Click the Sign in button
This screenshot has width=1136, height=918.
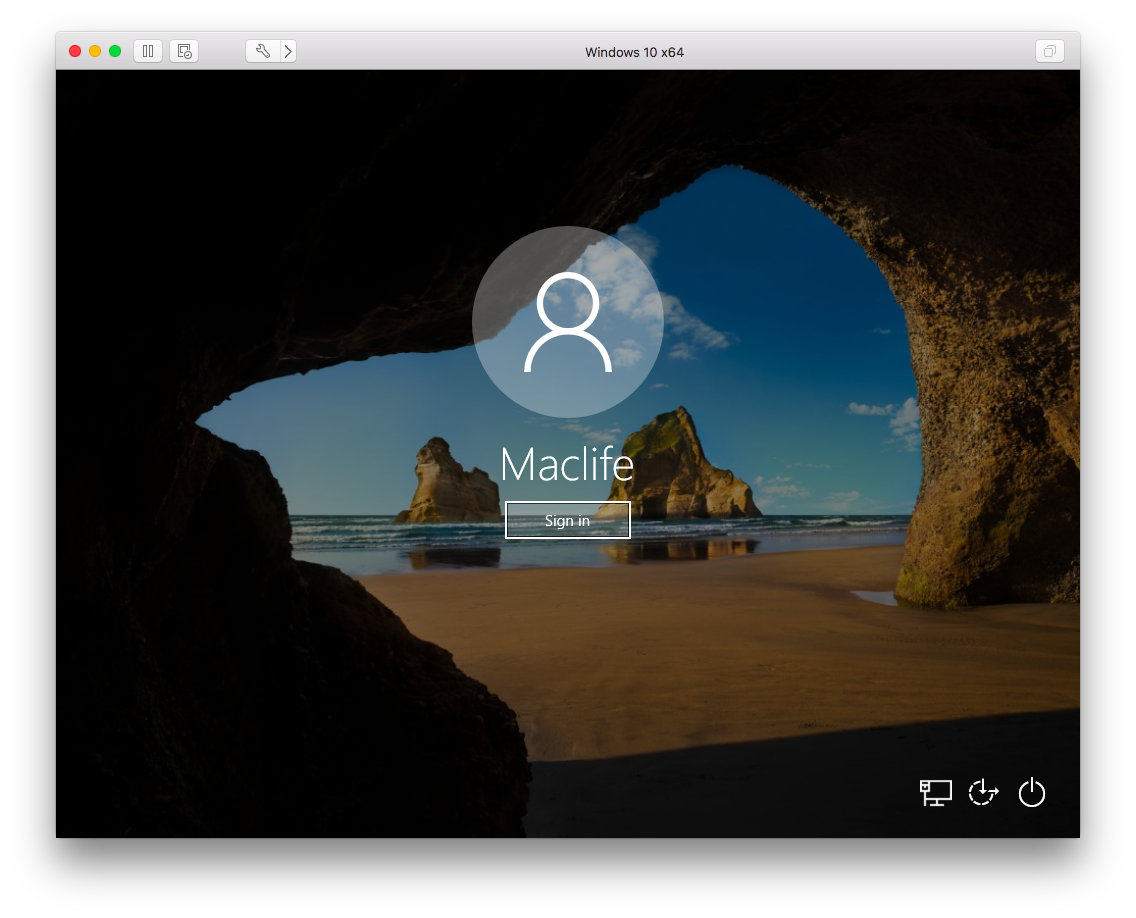pyautogui.click(x=567, y=519)
